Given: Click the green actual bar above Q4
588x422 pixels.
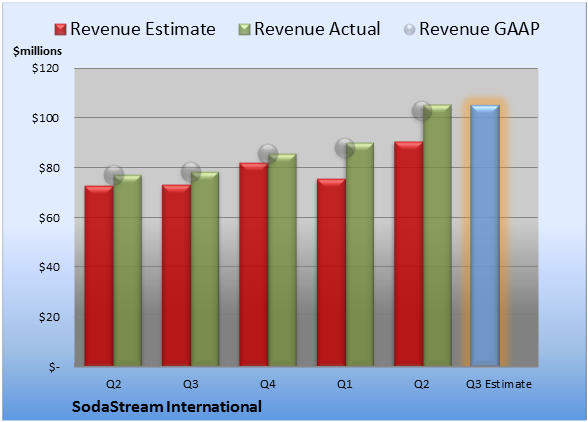Looking at the screenshot, I should (x=282, y=260).
